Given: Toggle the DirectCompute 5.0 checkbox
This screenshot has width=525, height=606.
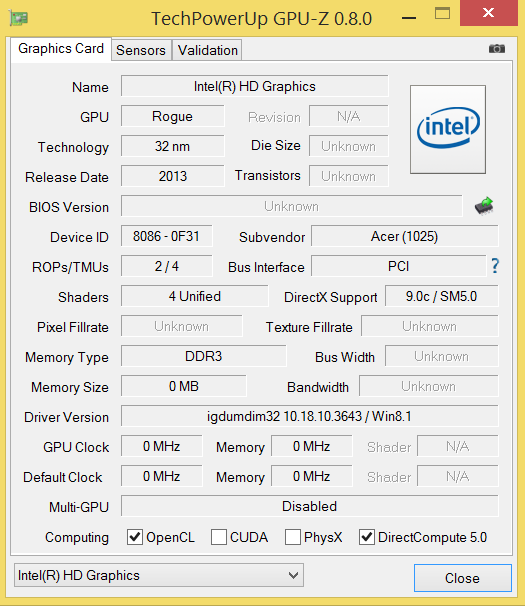Looking at the screenshot, I should 367,537.
